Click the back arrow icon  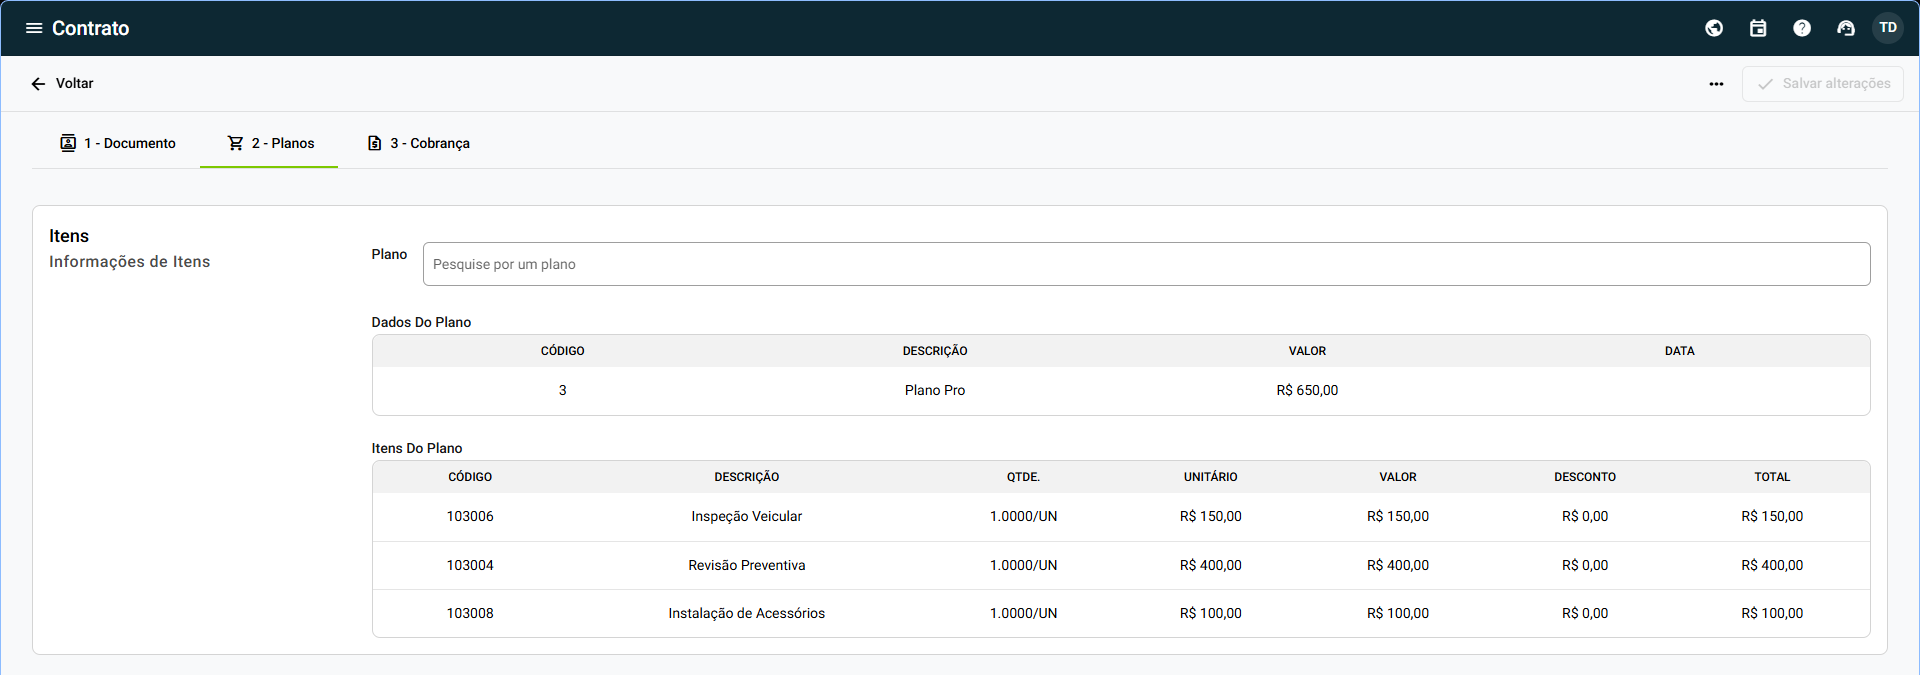pos(38,84)
